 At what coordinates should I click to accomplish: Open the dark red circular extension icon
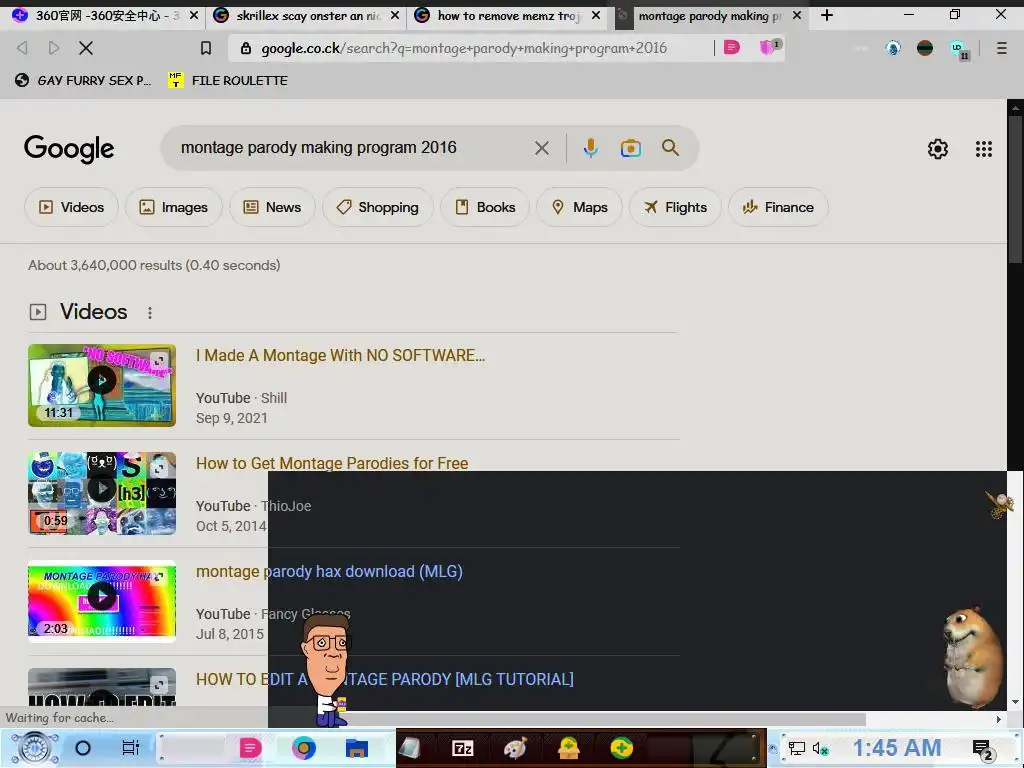(x=925, y=48)
